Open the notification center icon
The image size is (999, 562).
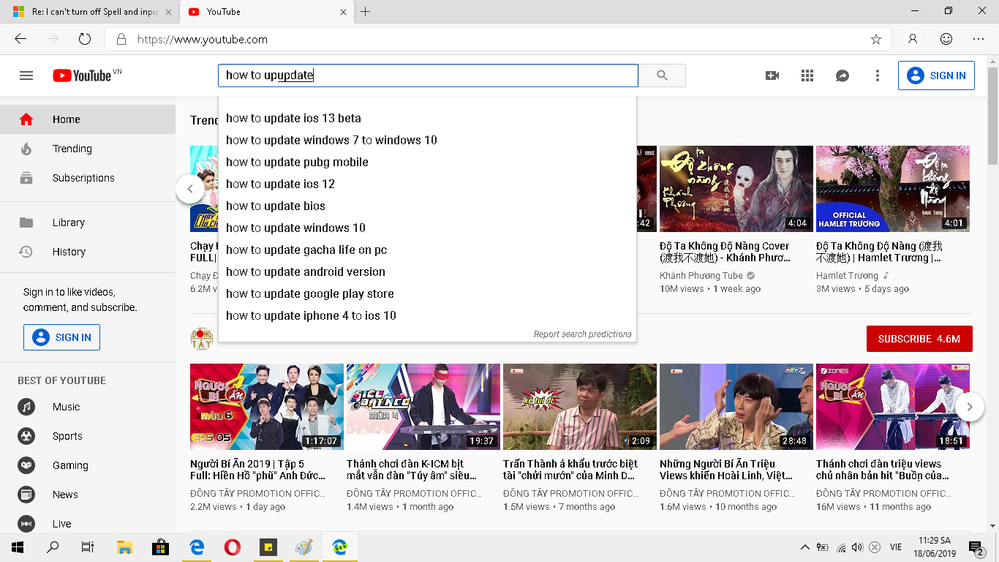975,547
